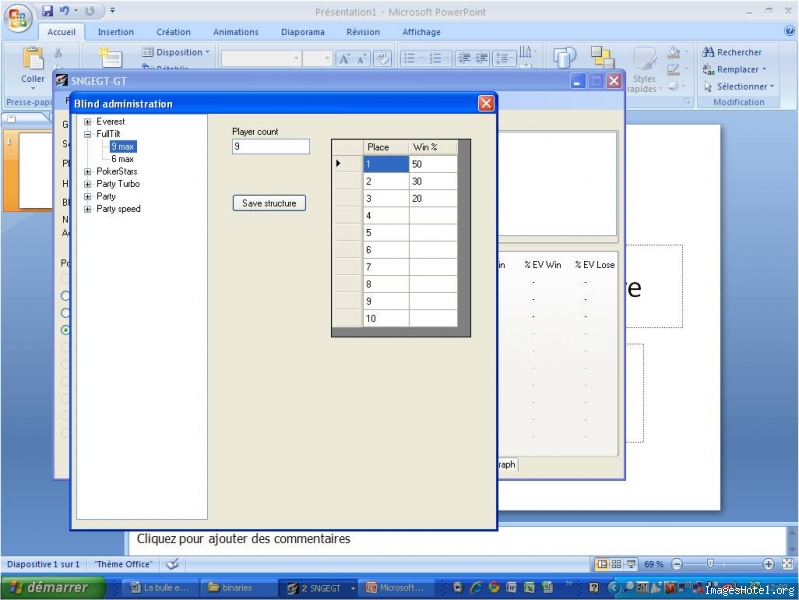Click the spell check icon in status bar

point(173,564)
